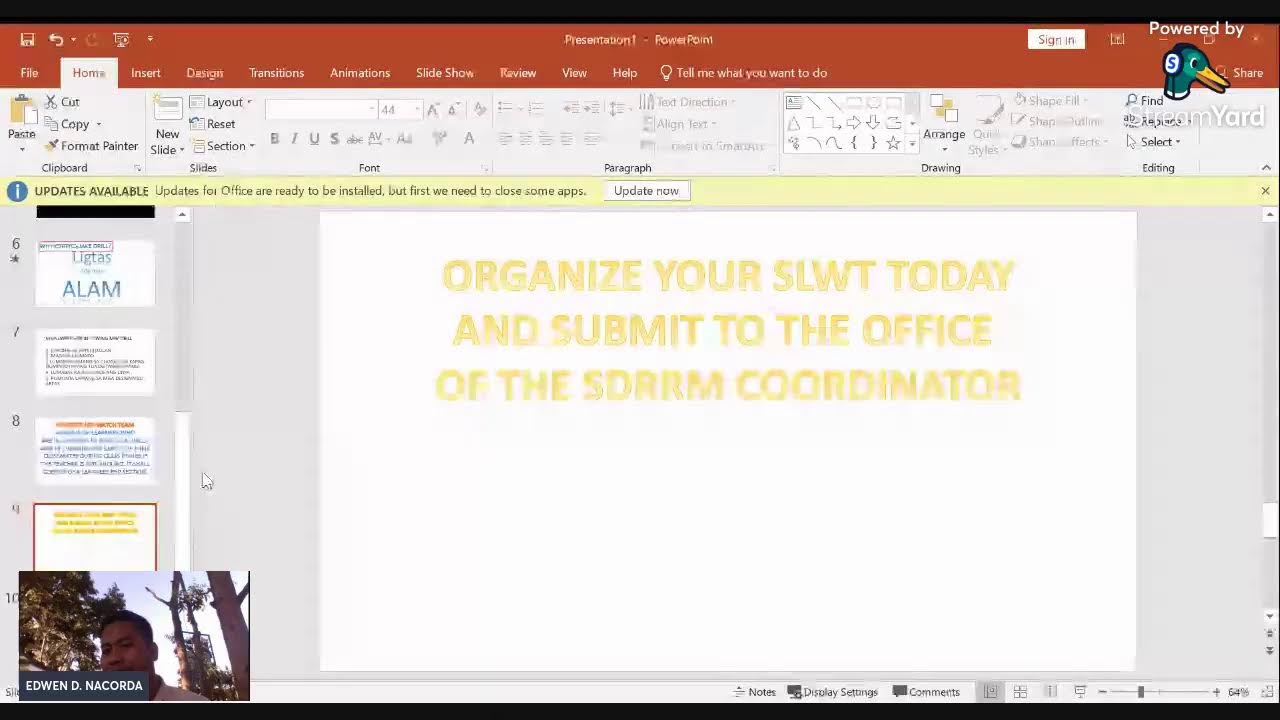Select the down arrow shape

(x=873, y=122)
